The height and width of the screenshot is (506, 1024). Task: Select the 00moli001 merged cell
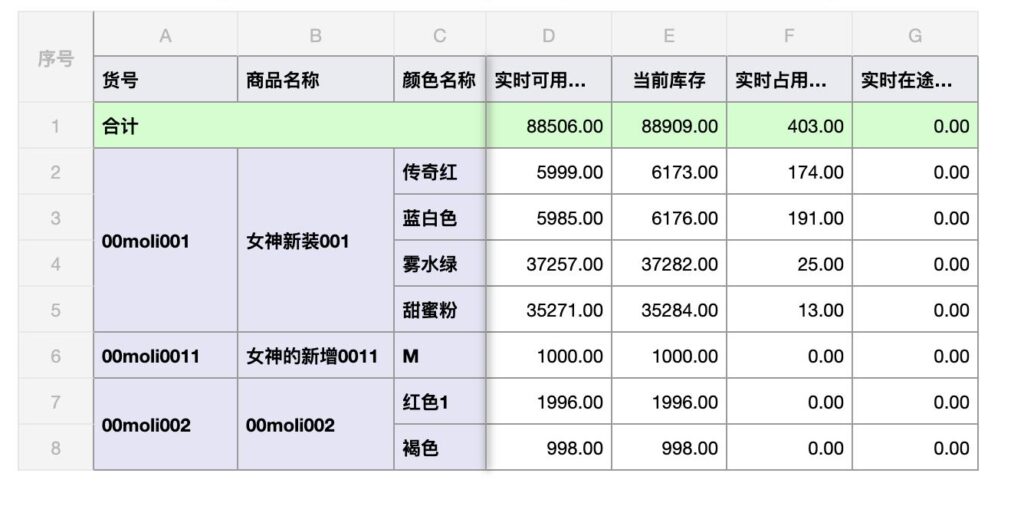tap(165, 240)
